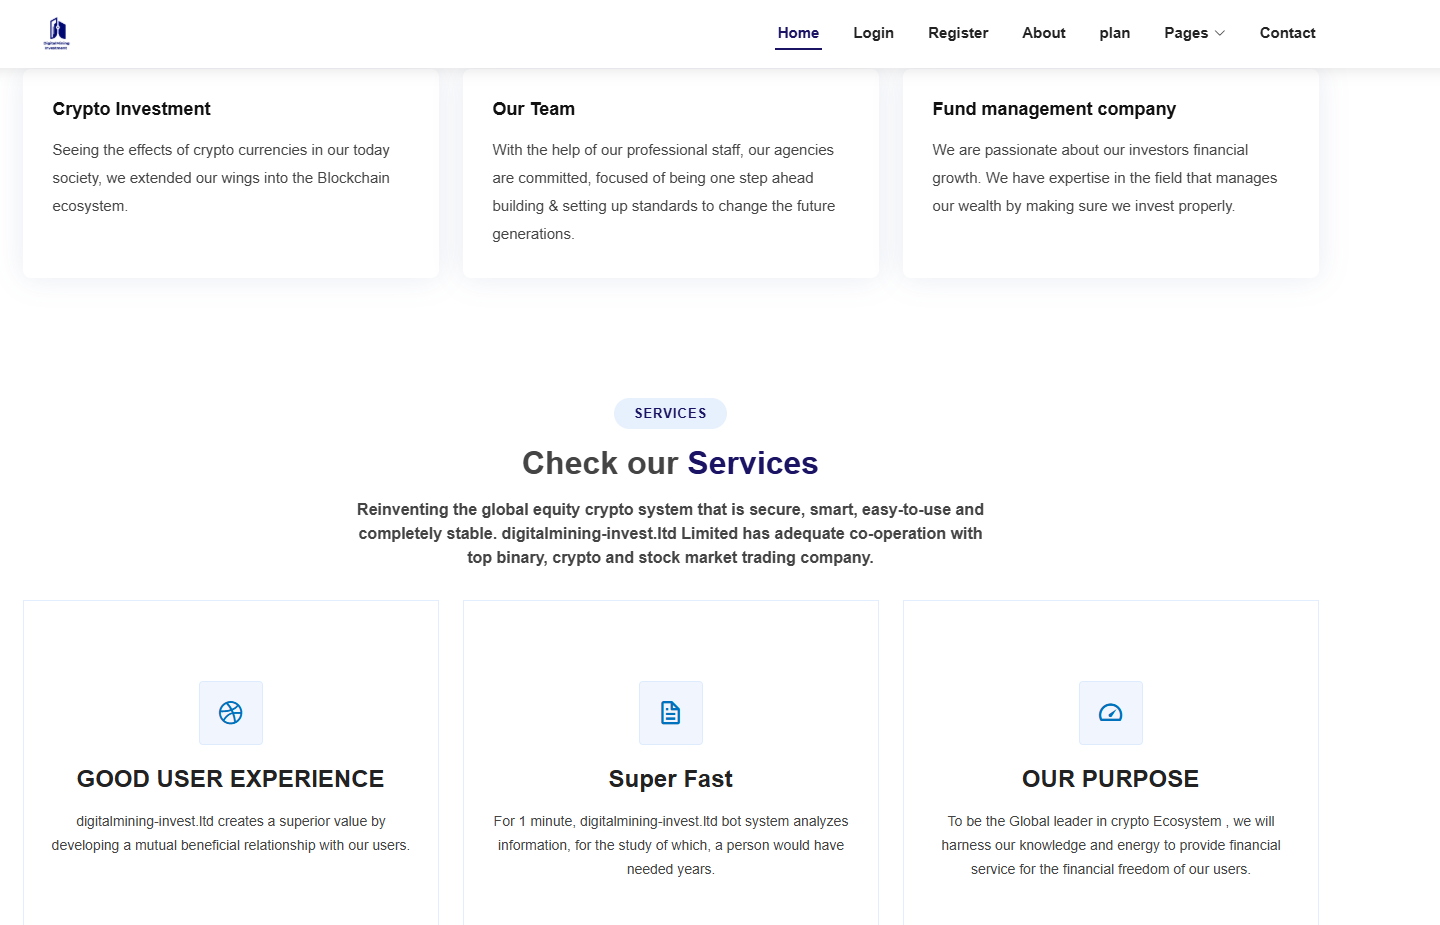
Task: Open the Contact page link
Action: click(1287, 33)
